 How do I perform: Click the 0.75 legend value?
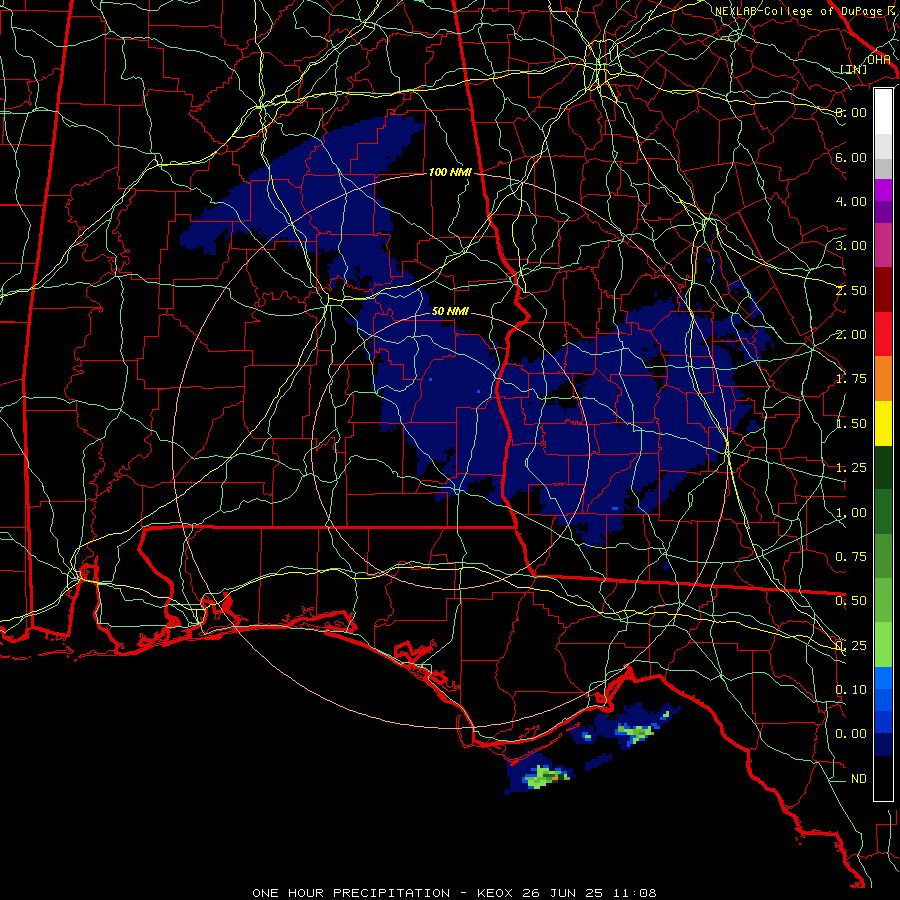pos(851,557)
